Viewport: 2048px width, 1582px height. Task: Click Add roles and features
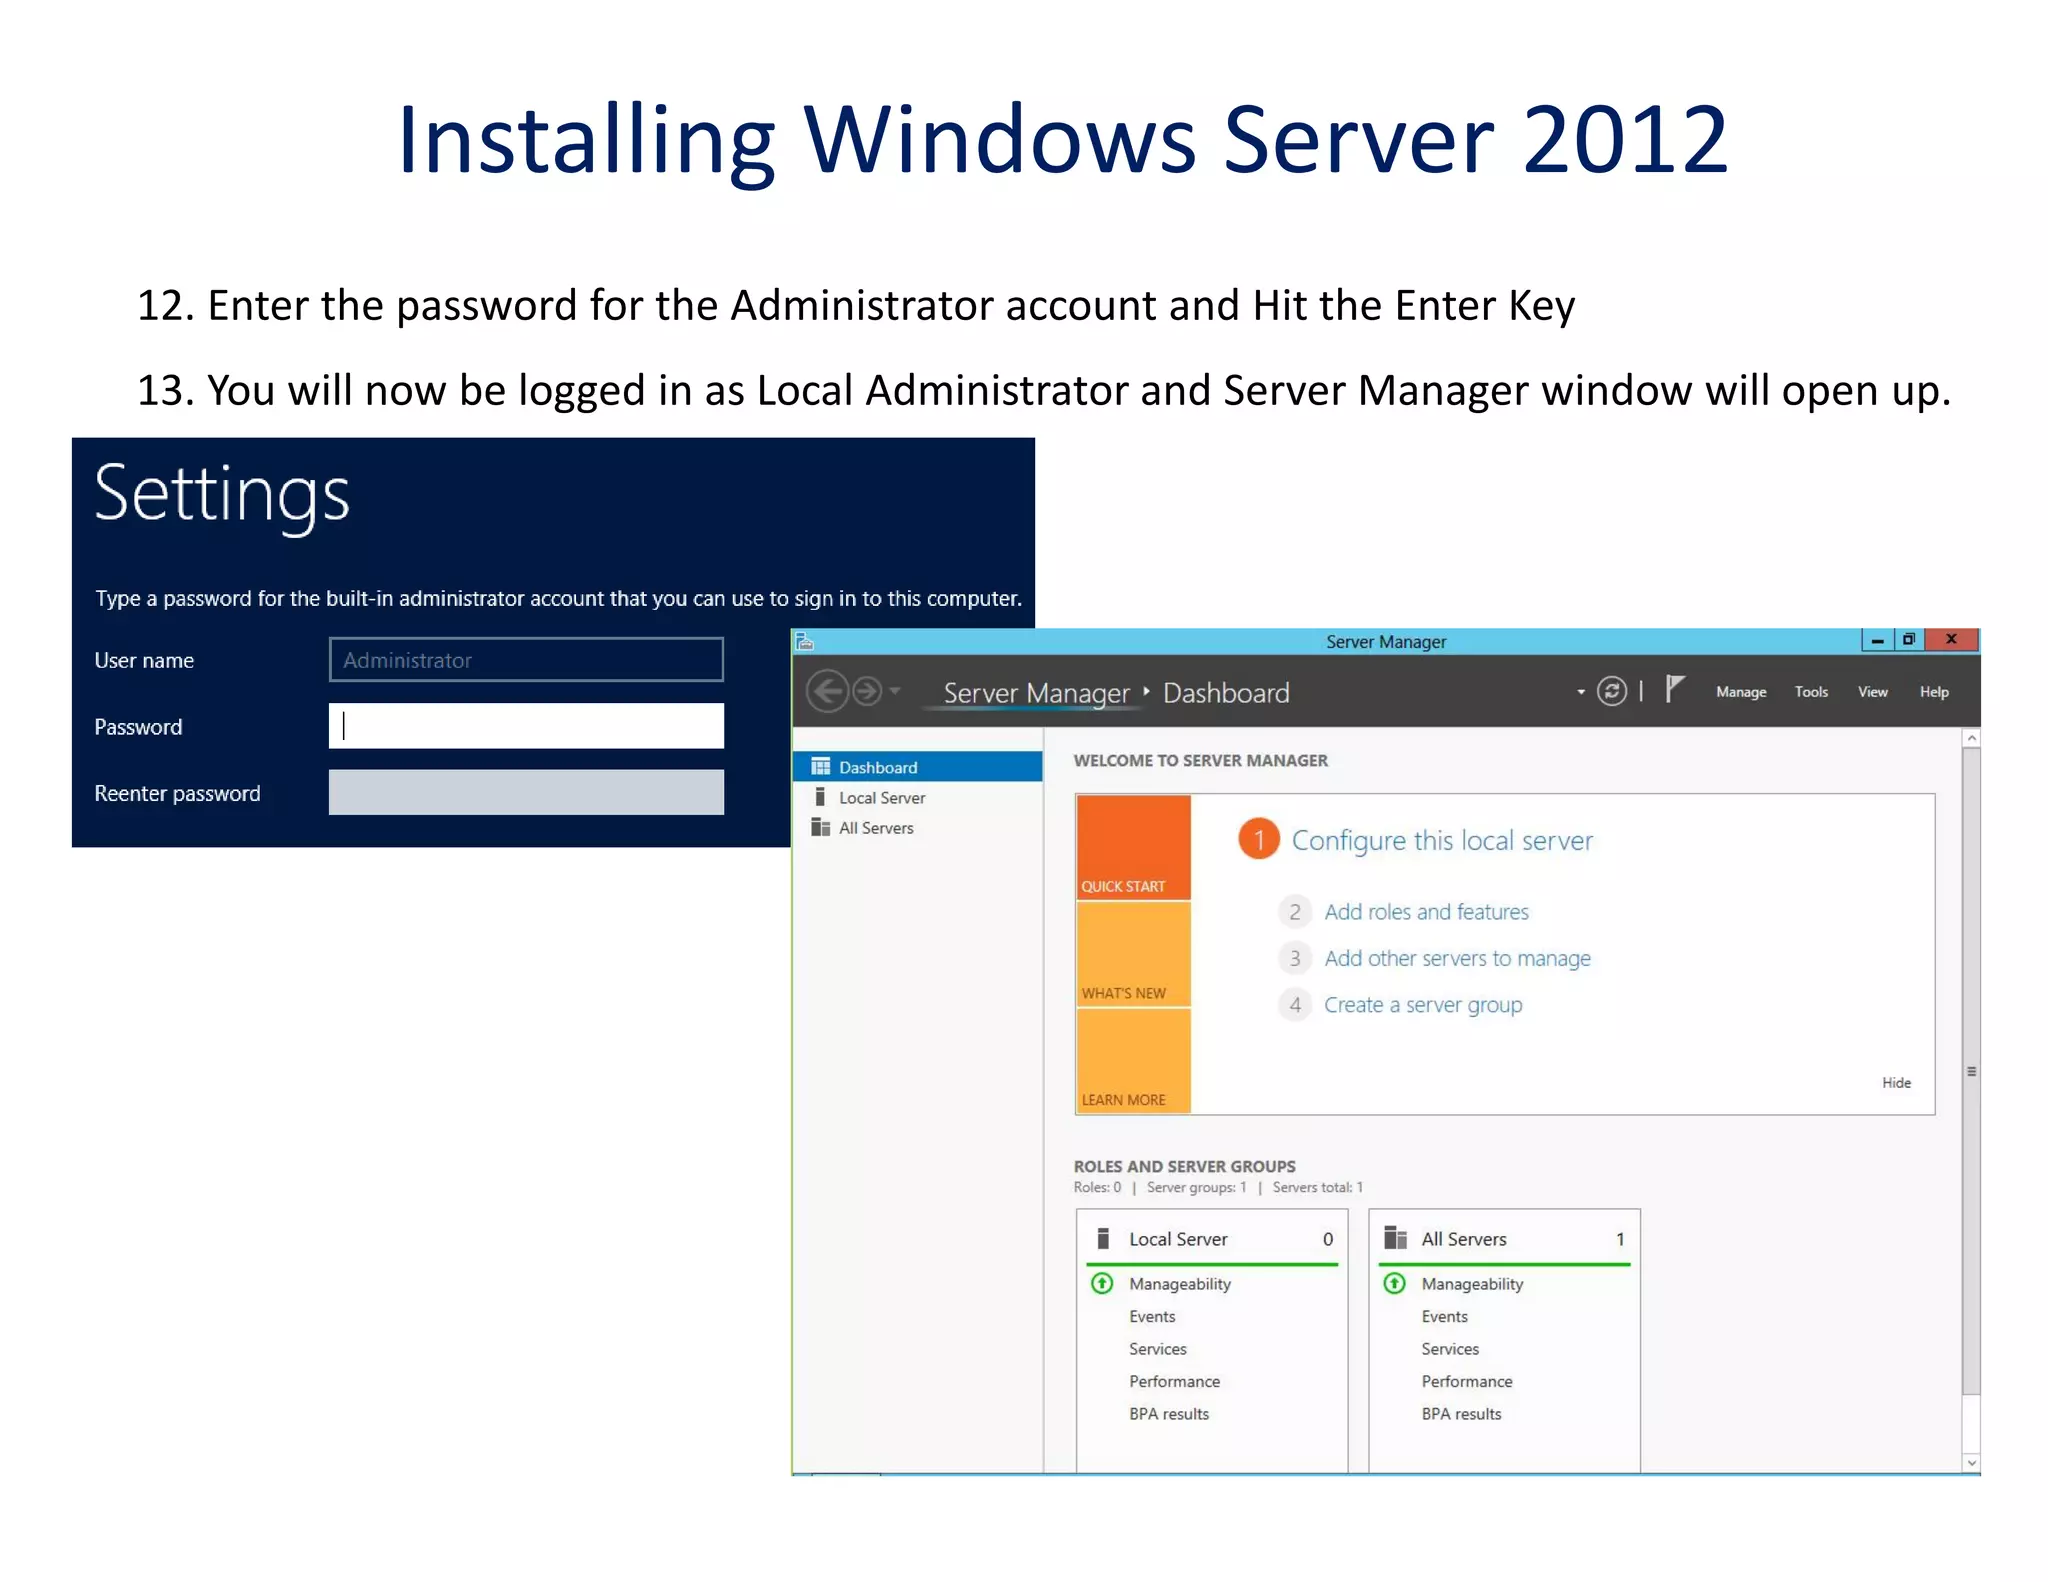[1426, 912]
